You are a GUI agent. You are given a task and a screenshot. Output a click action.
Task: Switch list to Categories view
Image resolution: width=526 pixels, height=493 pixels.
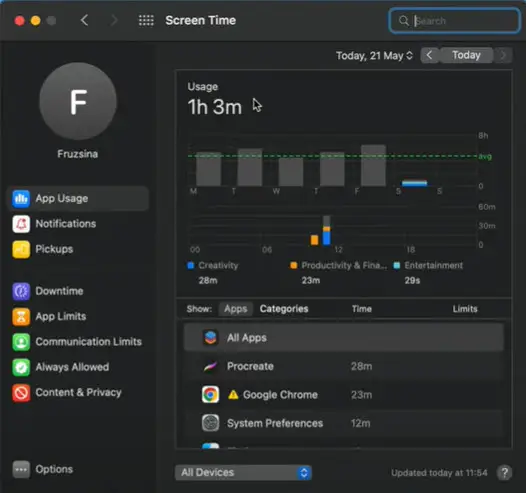(x=284, y=309)
